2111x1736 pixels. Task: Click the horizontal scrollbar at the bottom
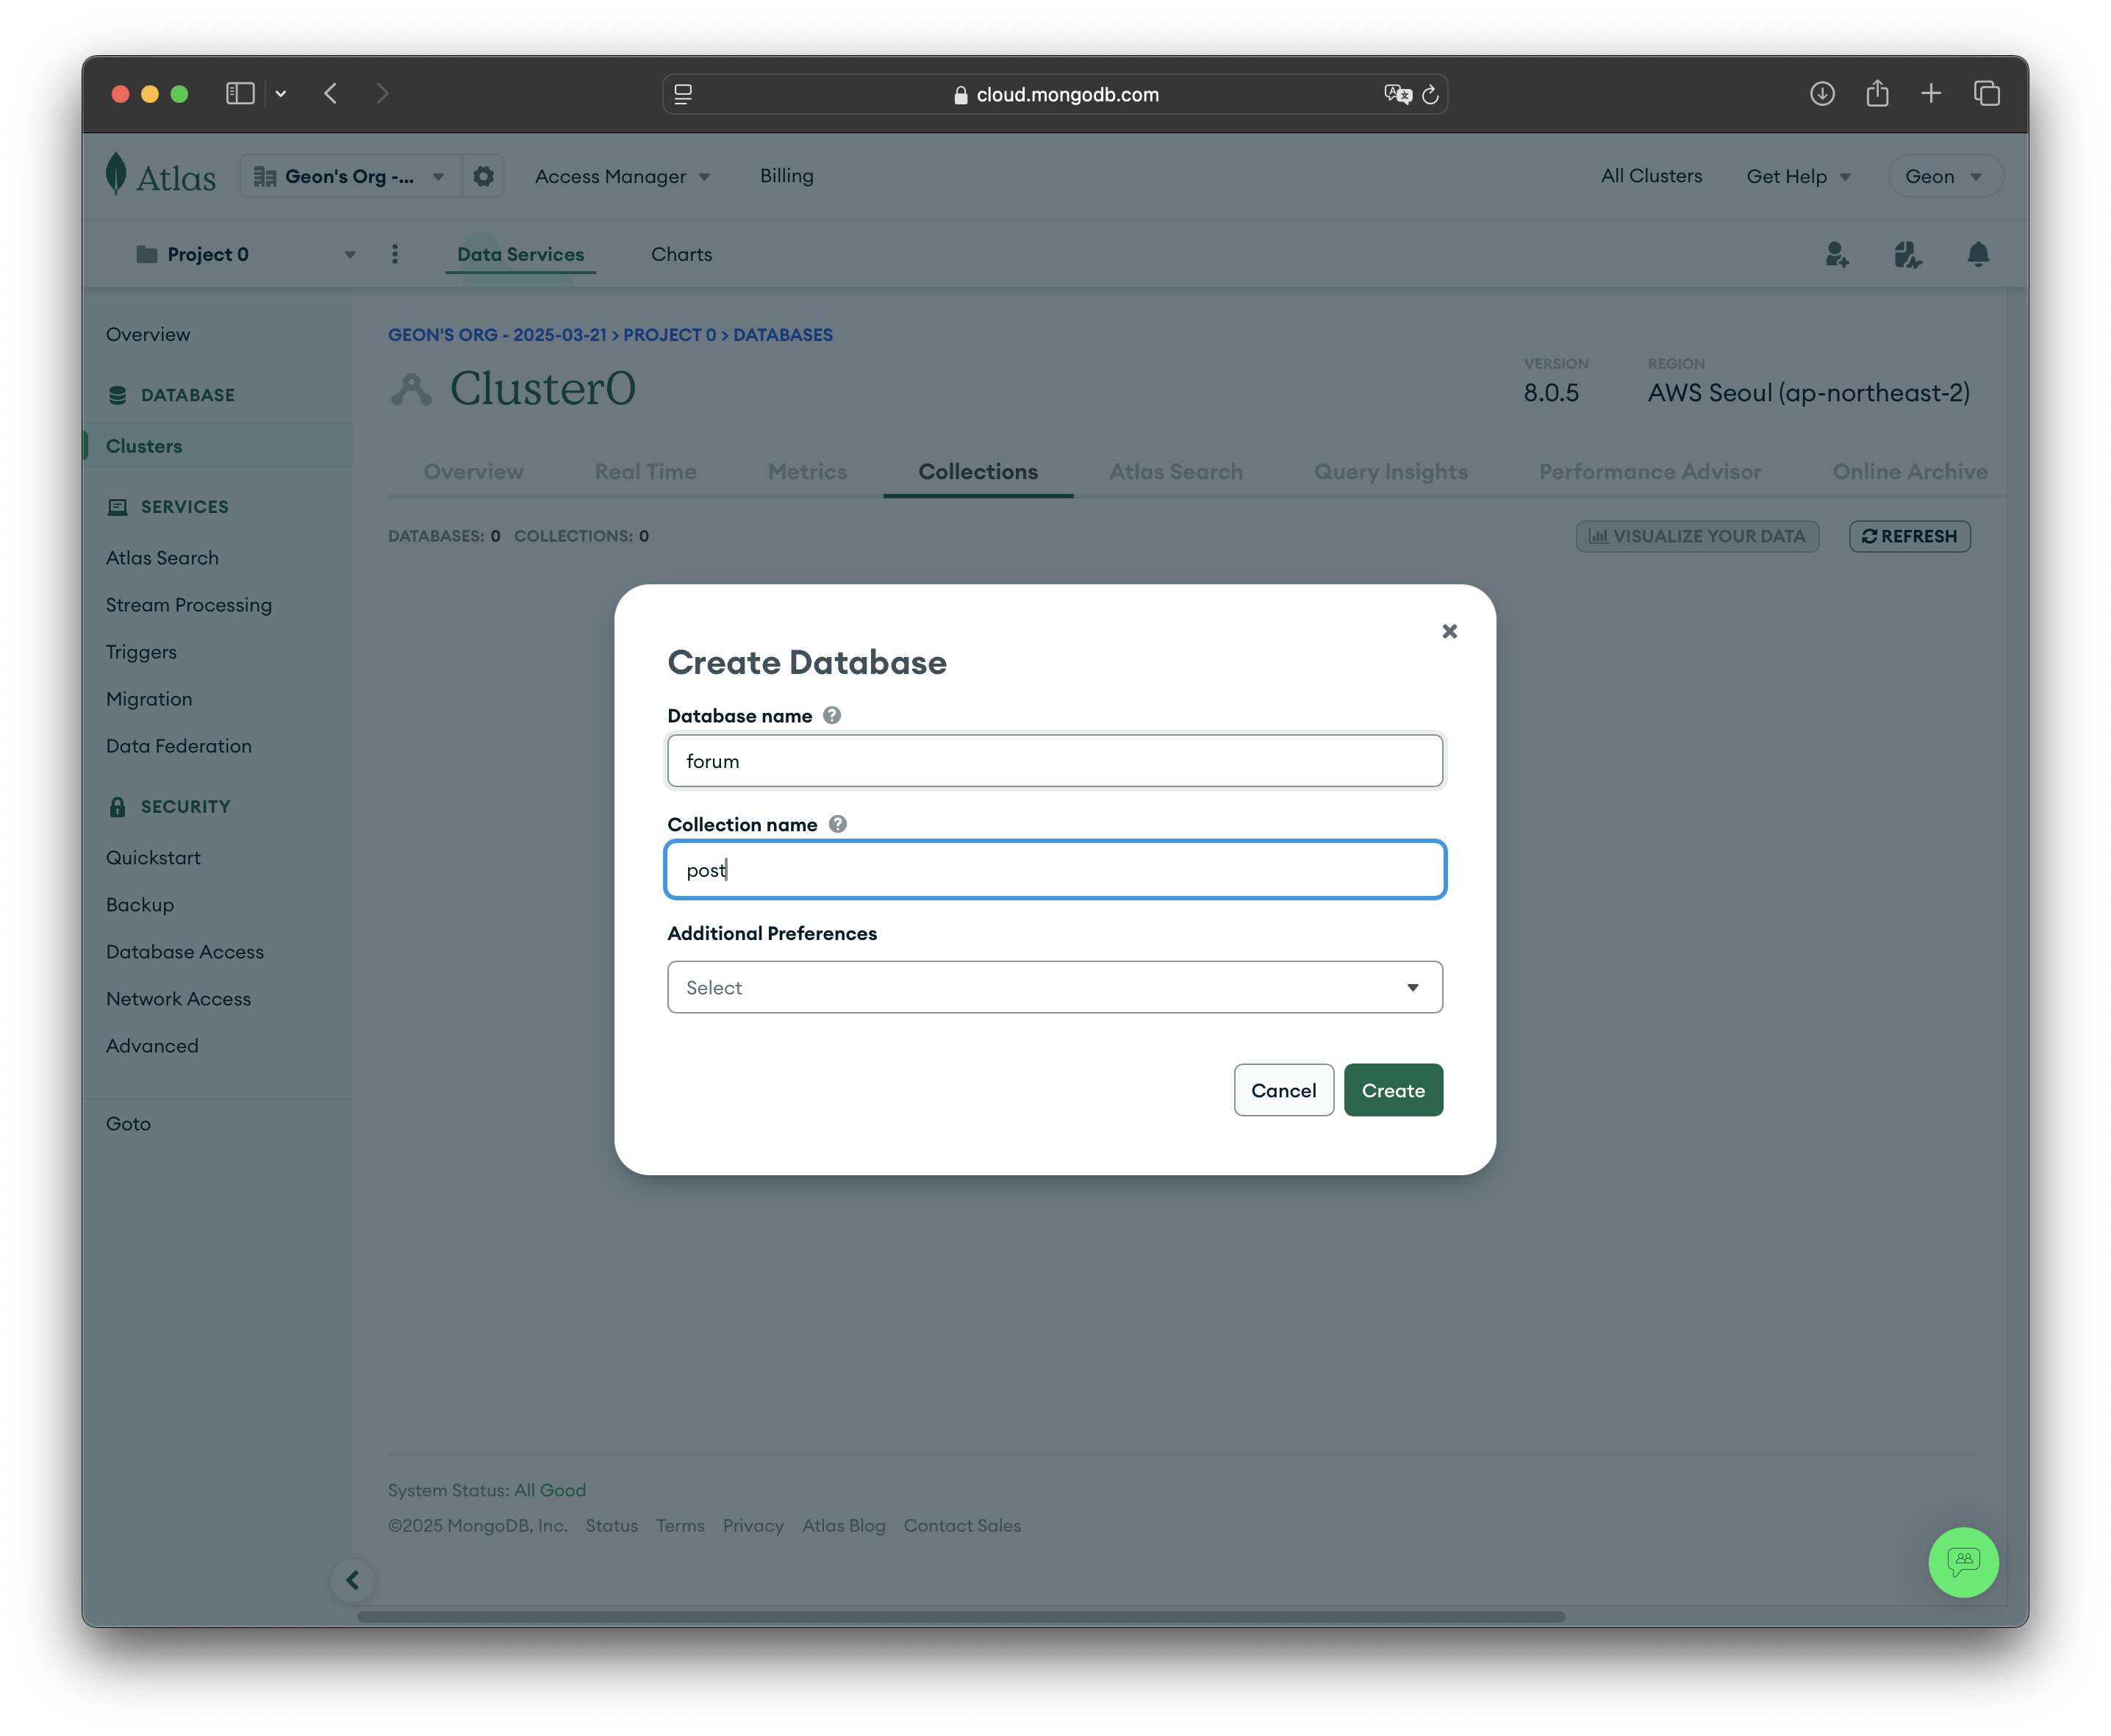coord(960,1616)
